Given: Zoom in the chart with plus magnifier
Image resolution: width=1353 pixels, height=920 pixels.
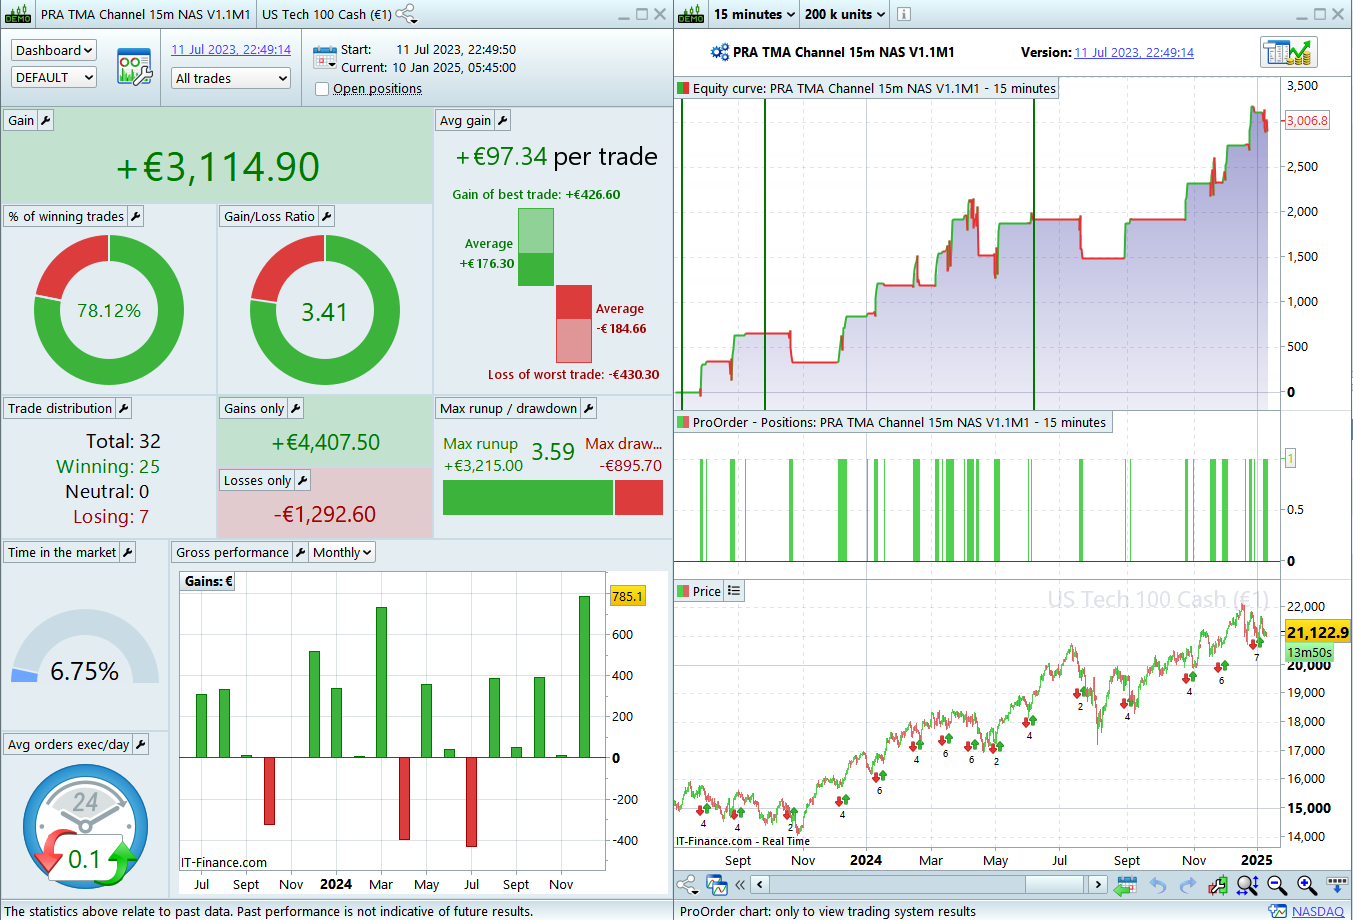Looking at the screenshot, I should pyautogui.click(x=1307, y=884).
